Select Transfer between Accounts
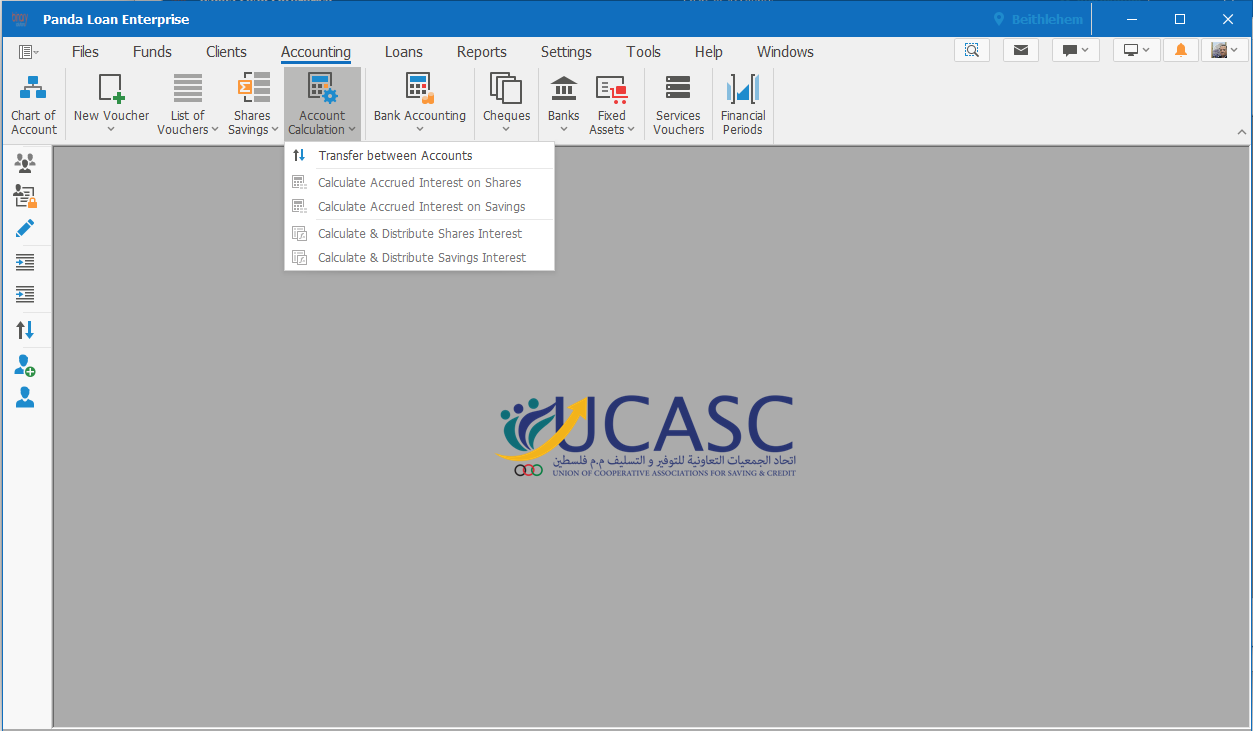This screenshot has height=731, width=1253. (x=419, y=155)
